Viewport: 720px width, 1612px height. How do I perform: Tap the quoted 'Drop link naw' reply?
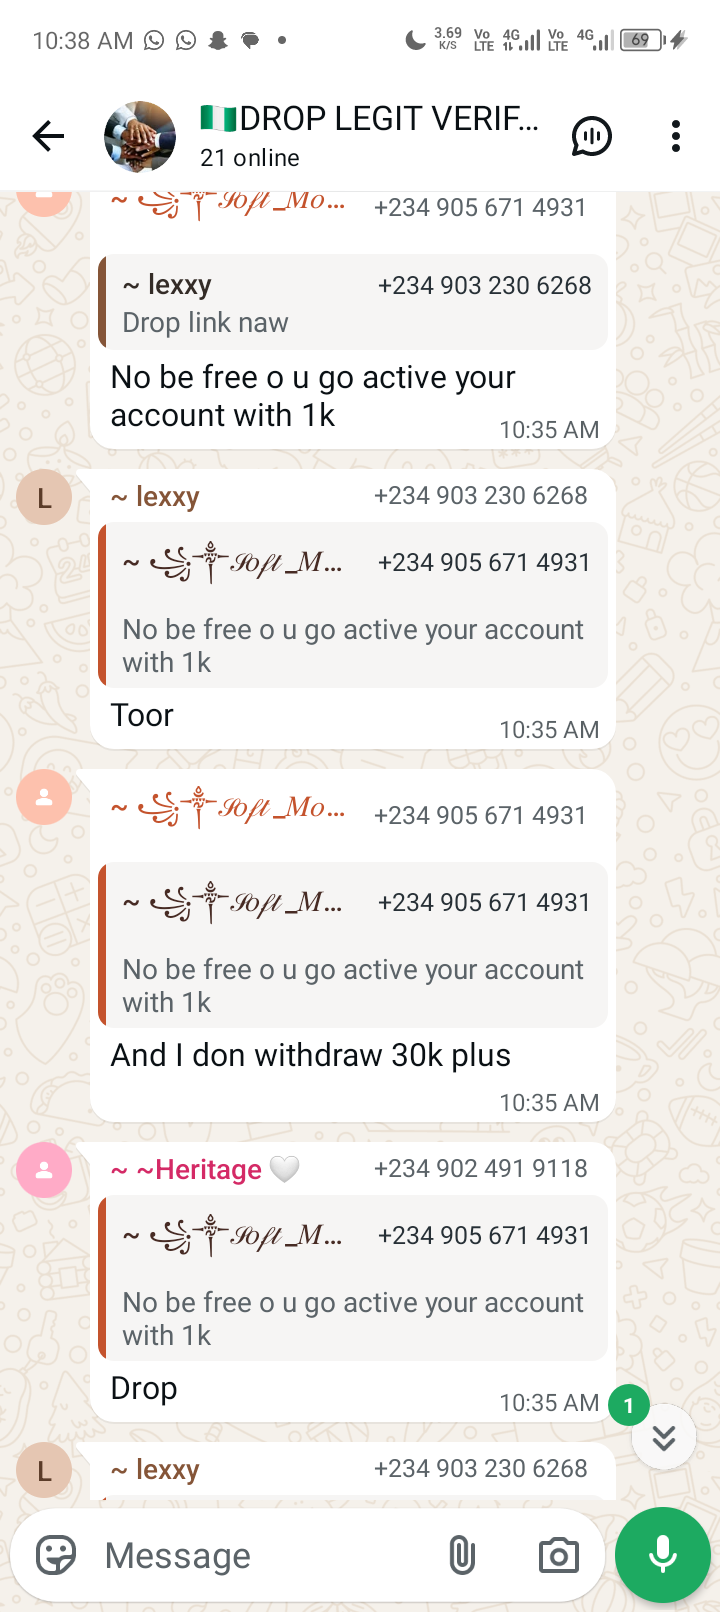[353, 302]
